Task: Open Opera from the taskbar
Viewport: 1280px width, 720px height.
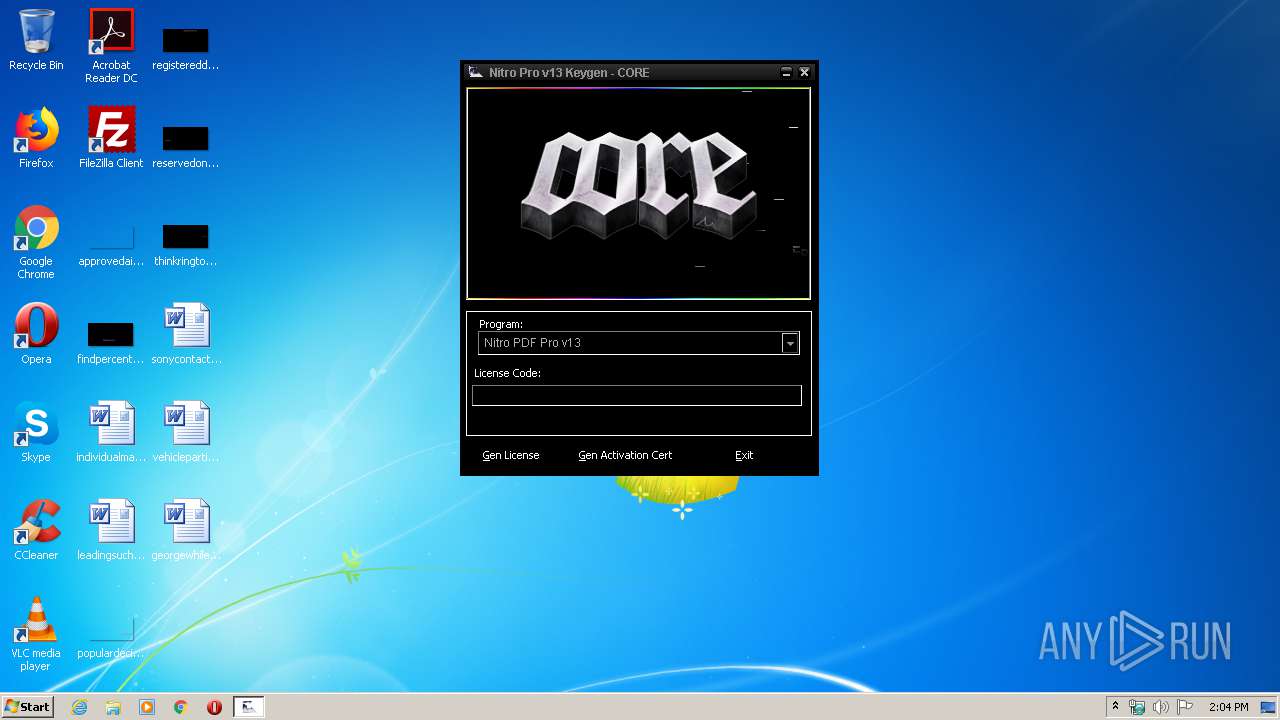Action: 214,707
